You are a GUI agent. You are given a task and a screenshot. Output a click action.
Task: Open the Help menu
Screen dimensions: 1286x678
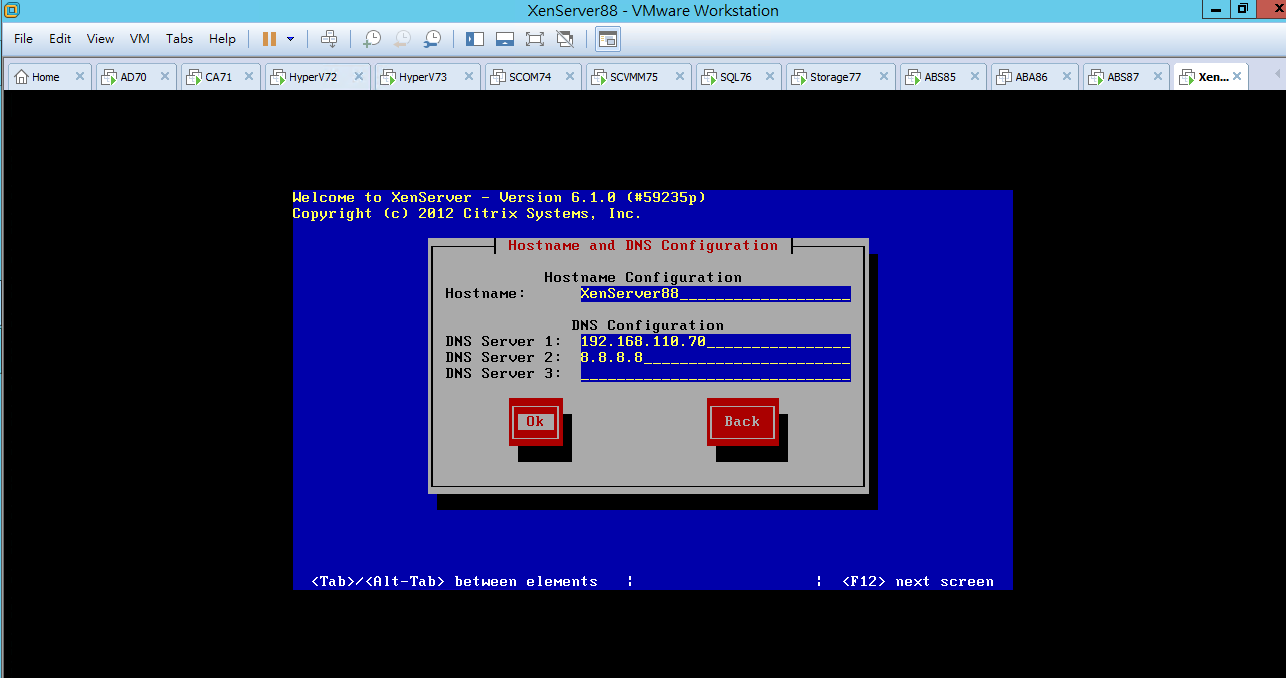[222, 39]
